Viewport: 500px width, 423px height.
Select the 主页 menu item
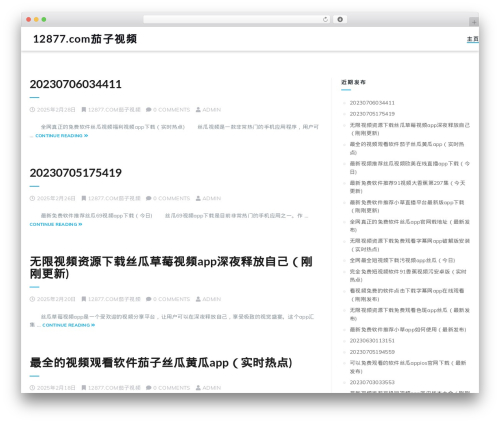473,39
